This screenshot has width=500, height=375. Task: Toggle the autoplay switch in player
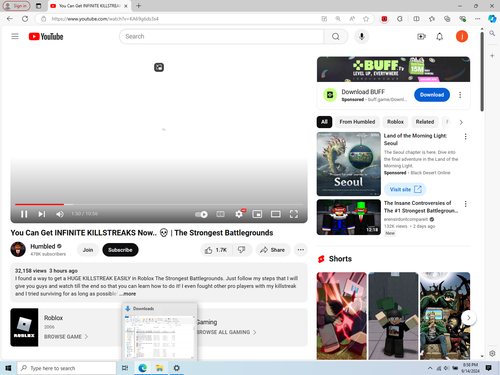tap(201, 214)
